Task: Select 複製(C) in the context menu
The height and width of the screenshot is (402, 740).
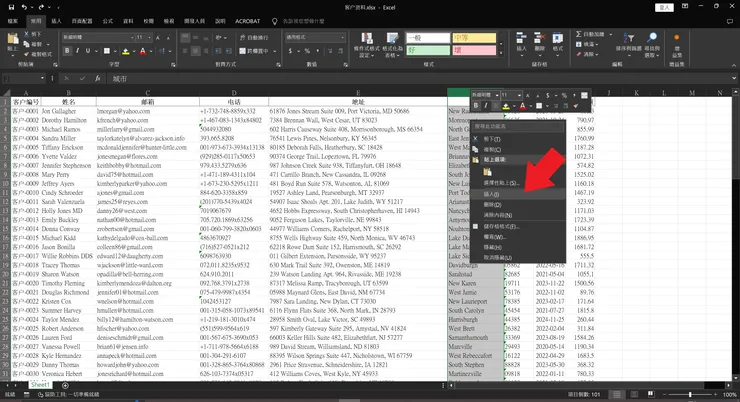Action: (518, 150)
